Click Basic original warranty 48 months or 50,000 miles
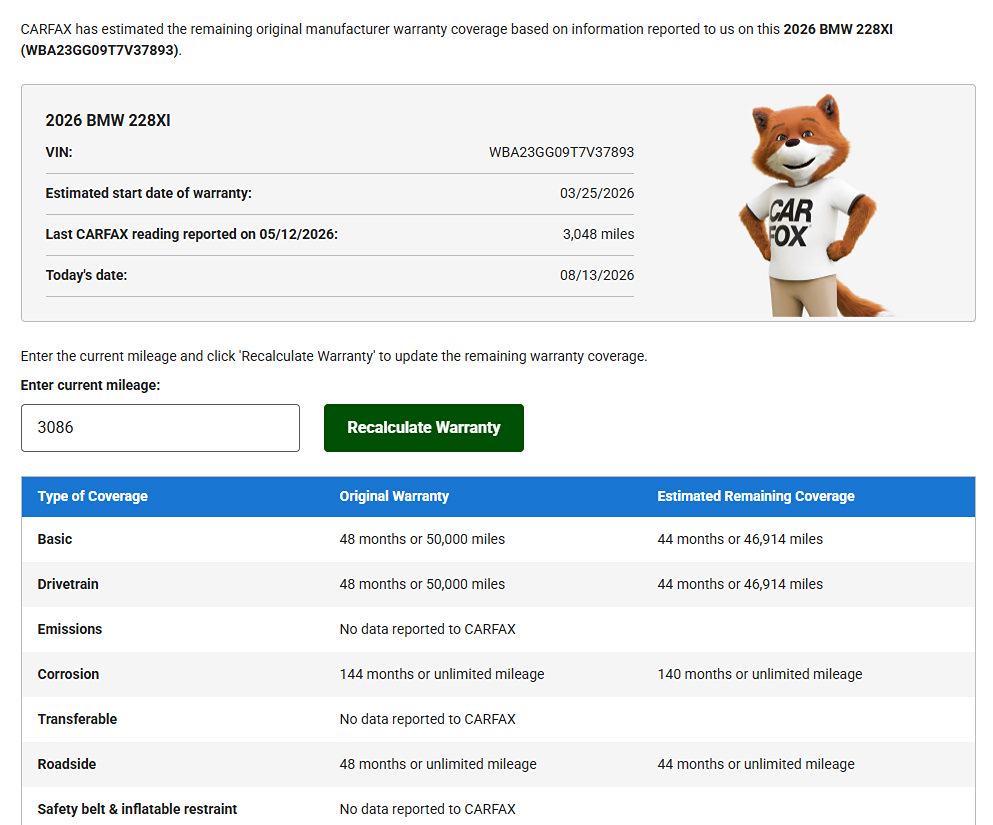The height and width of the screenshot is (825, 993). pyautogui.click(x=422, y=539)
